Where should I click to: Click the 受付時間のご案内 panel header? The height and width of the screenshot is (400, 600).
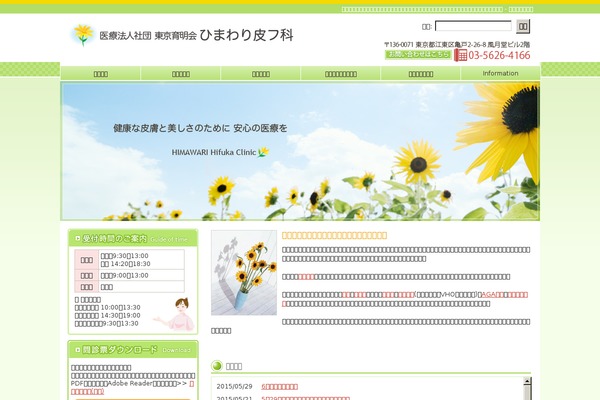pos(133,238)
